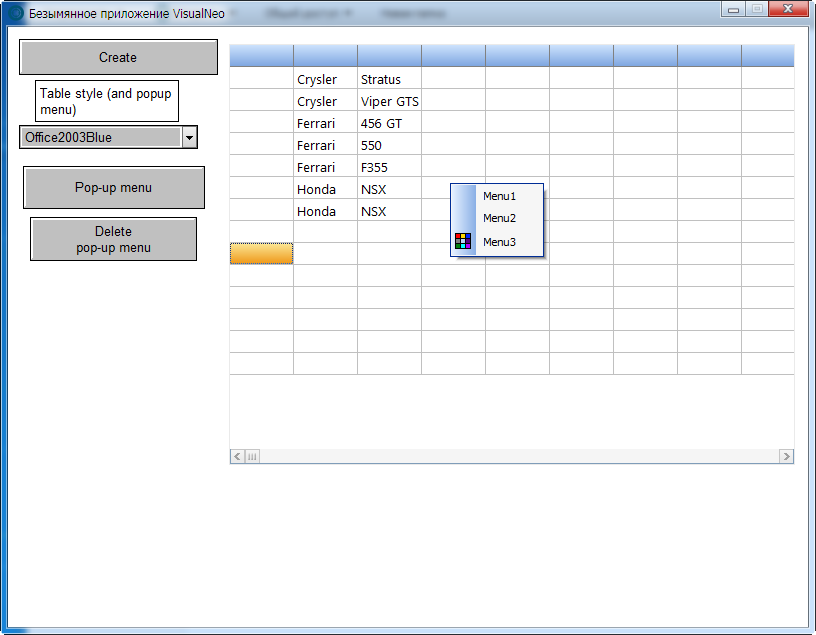
Task: Click the Office2003Blue combo box field
Action: tap(100, 138)
